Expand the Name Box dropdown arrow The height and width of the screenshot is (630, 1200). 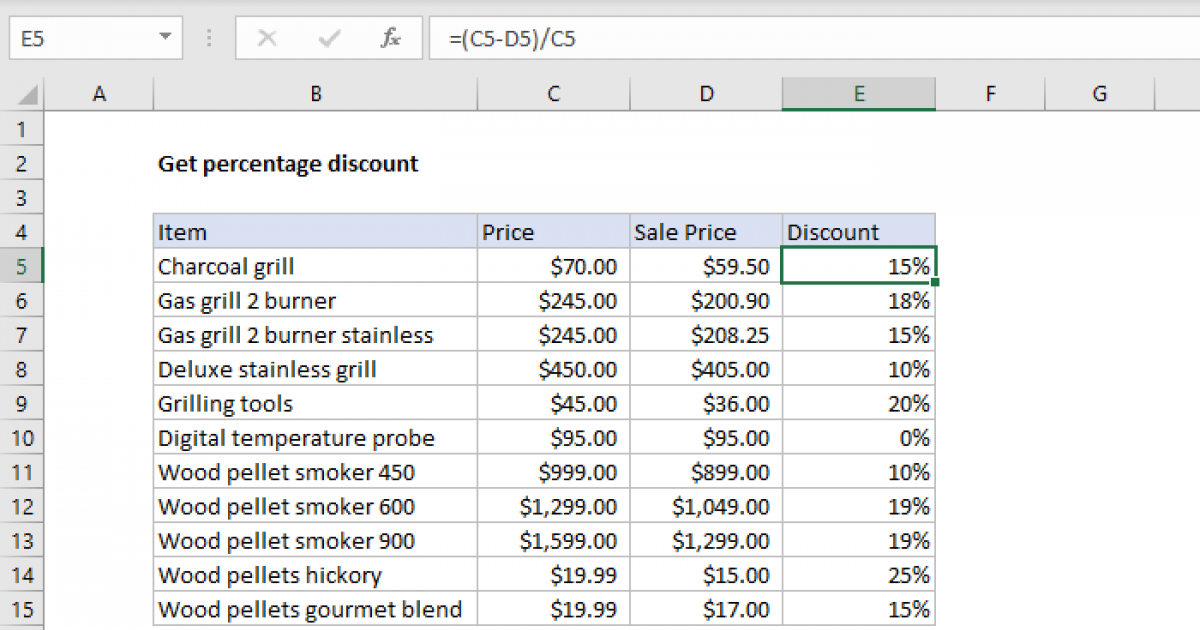click(x=165, y=39)
